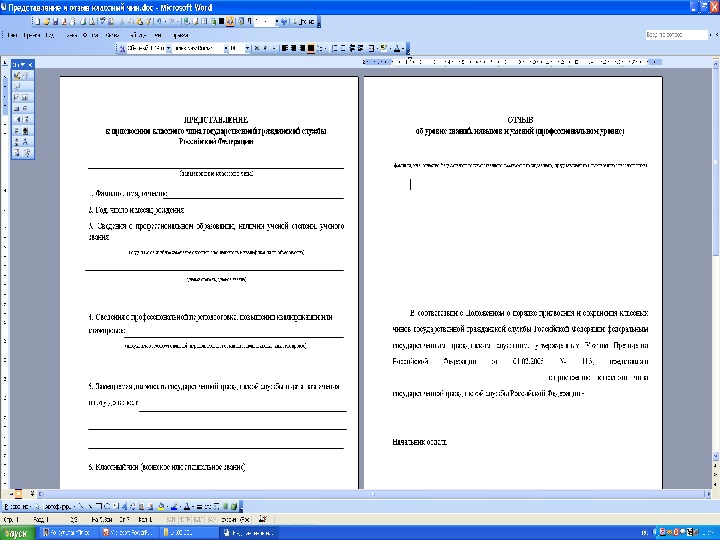The image size is (720, 540).
Task: Choose the Oval tool on Drawing toolbar
Action: (107, 506)
